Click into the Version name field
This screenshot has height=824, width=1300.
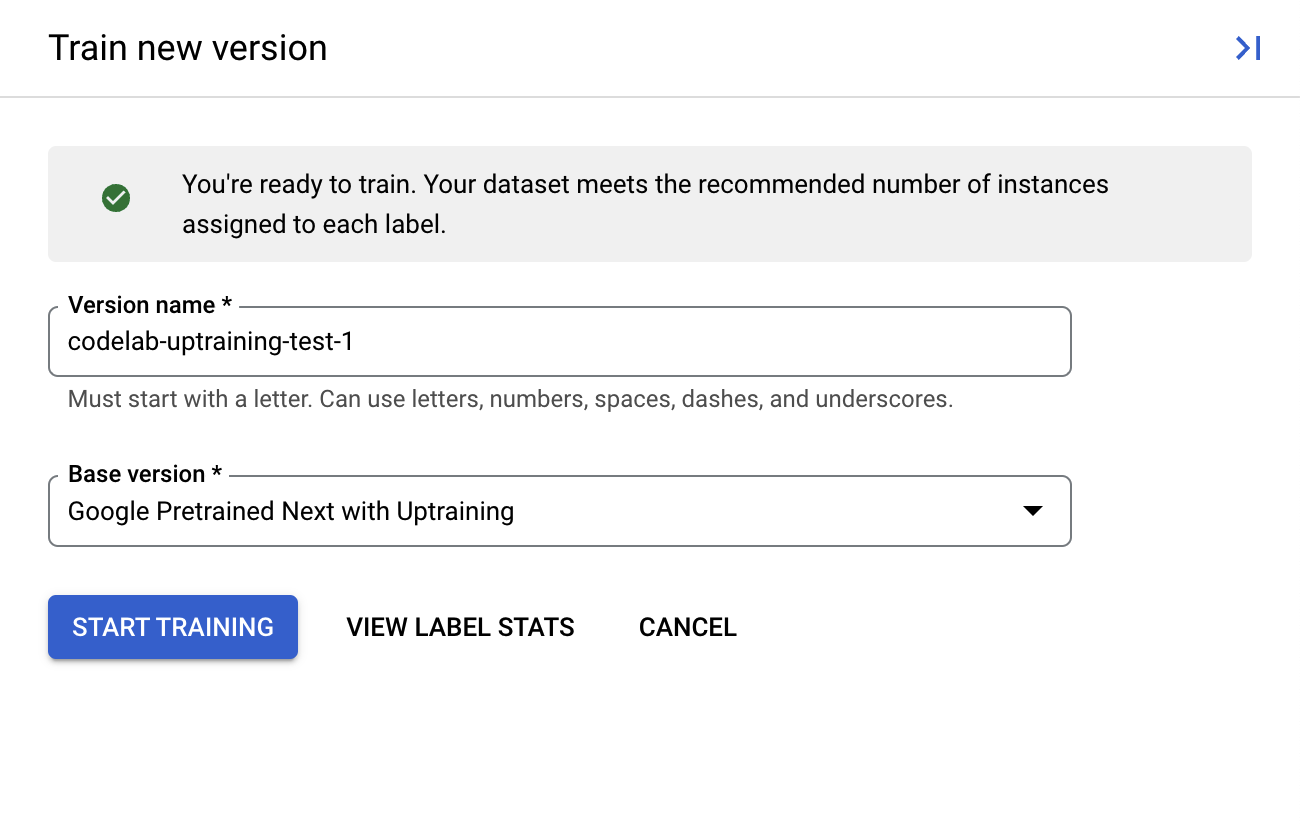point(558,342)
